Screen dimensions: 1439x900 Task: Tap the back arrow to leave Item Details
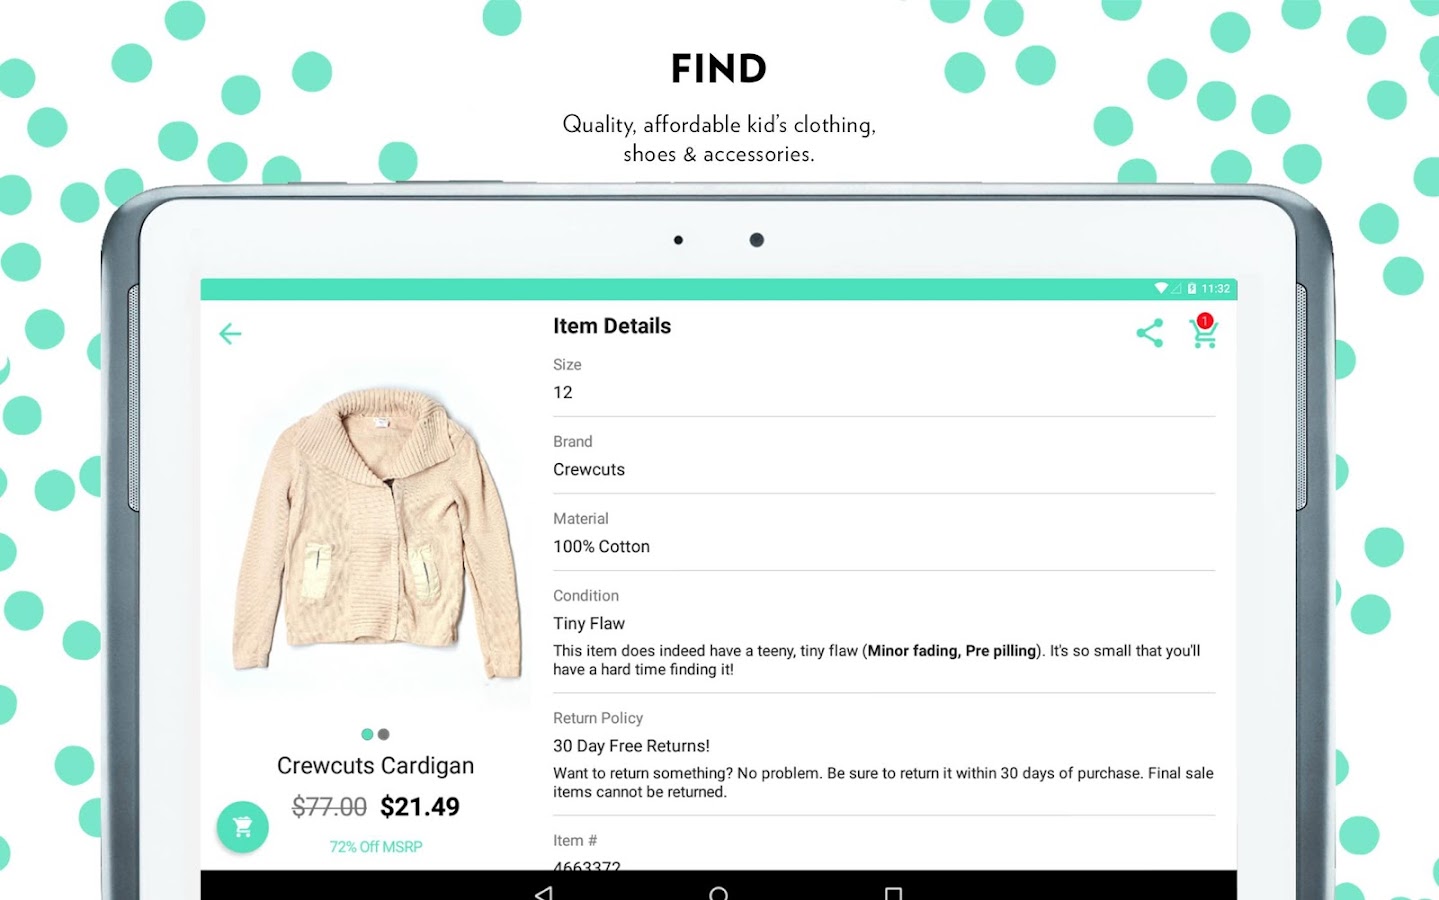[x=229, y=333]
